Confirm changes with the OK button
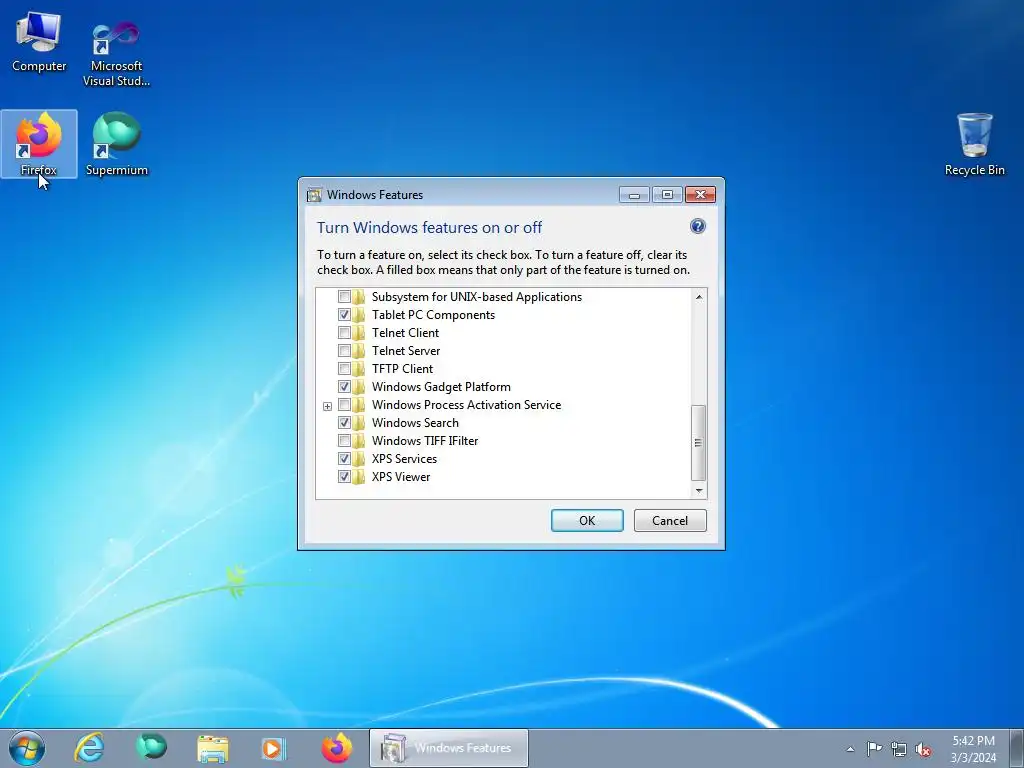 [x=587, y=520]
